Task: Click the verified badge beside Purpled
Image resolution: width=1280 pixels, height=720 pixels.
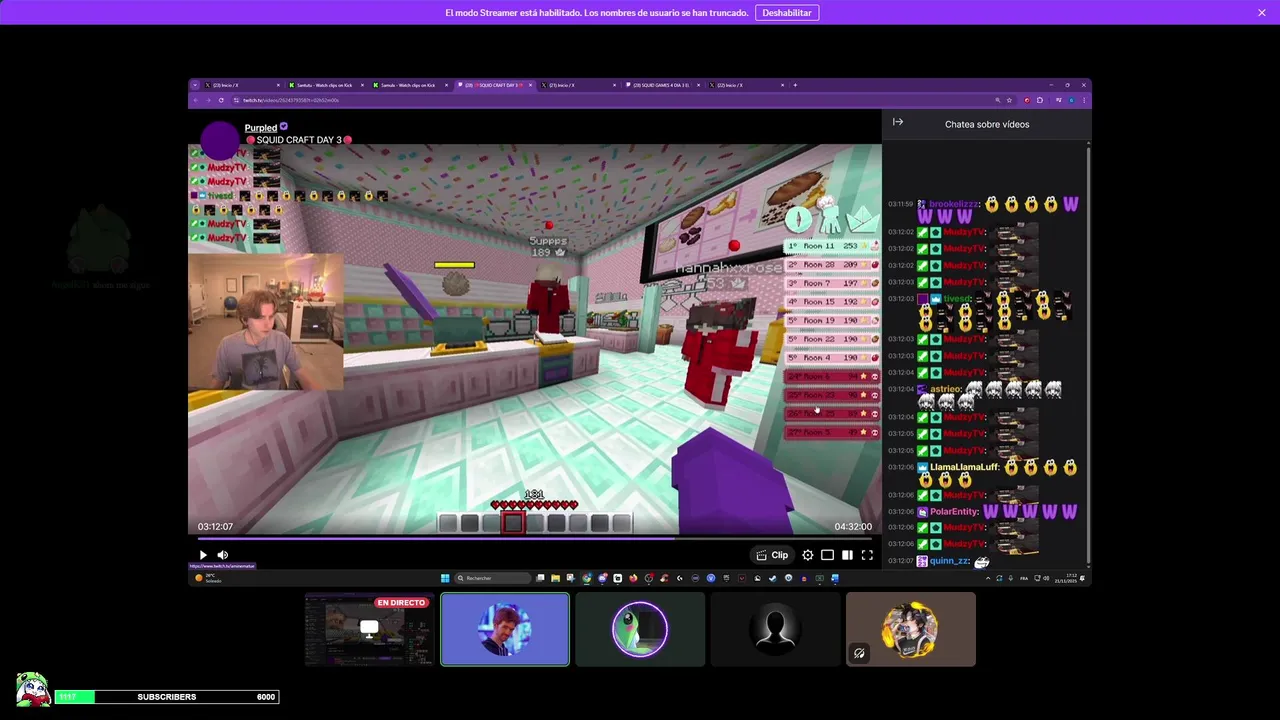Action: point(284,127)
